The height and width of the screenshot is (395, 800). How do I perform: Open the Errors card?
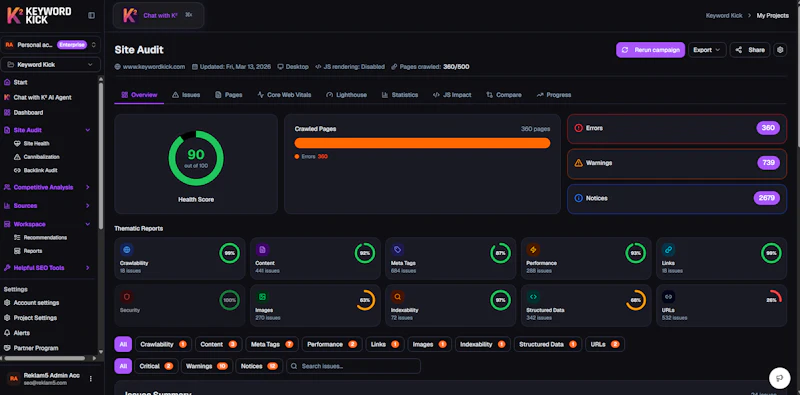[677, 128]
